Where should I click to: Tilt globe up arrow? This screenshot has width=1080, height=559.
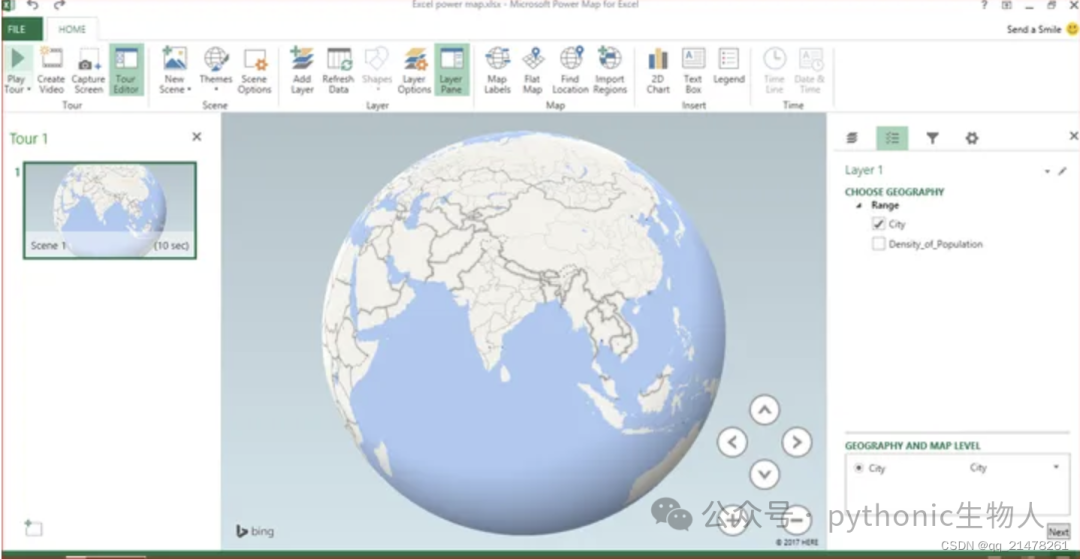point(765,410)
